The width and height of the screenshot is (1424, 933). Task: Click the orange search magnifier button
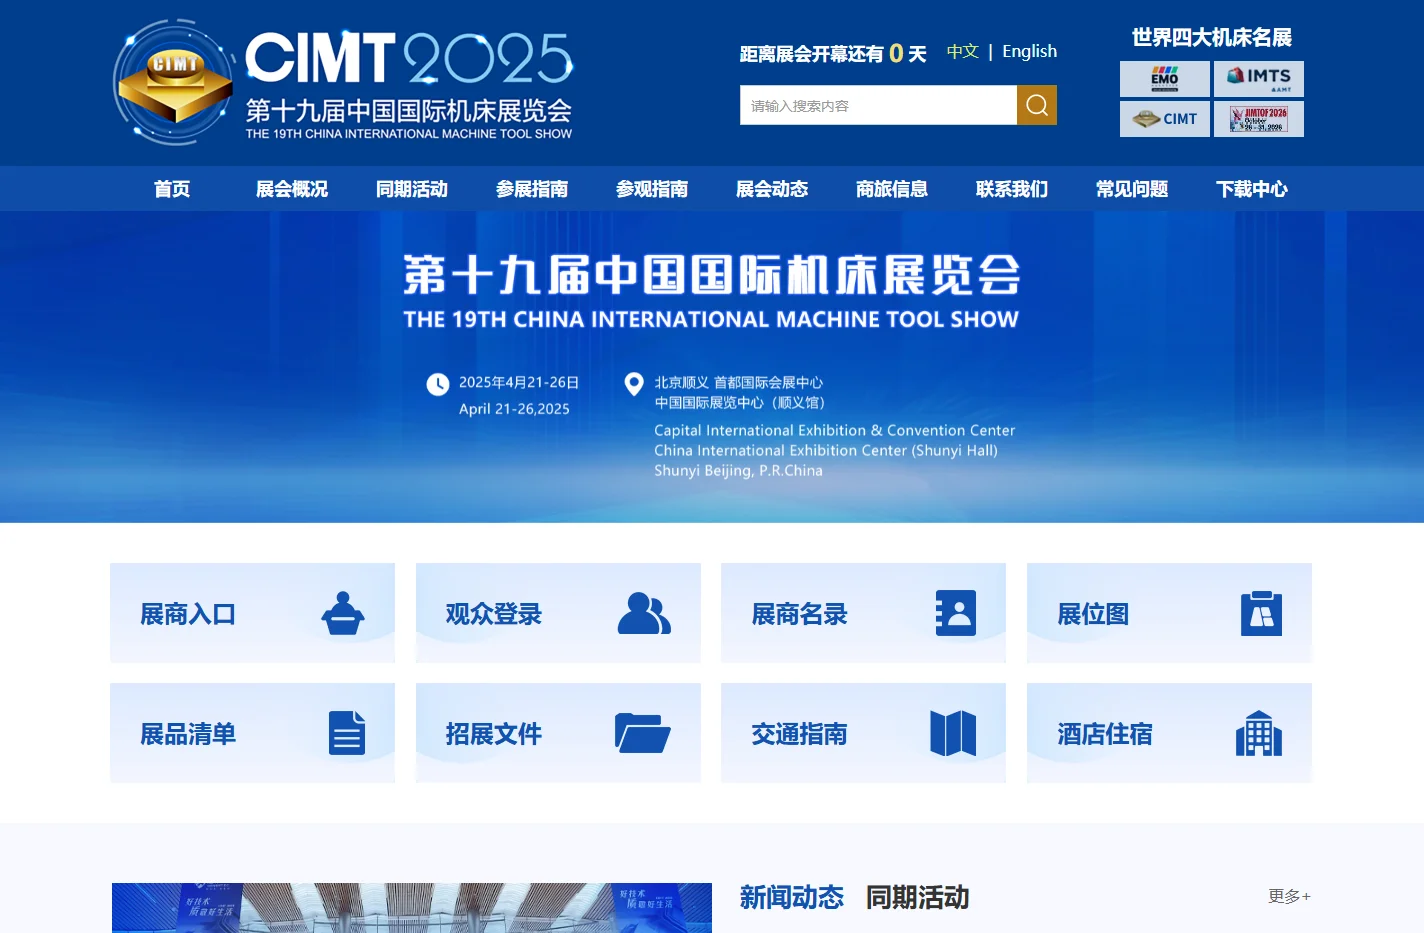pos(1037,105)
